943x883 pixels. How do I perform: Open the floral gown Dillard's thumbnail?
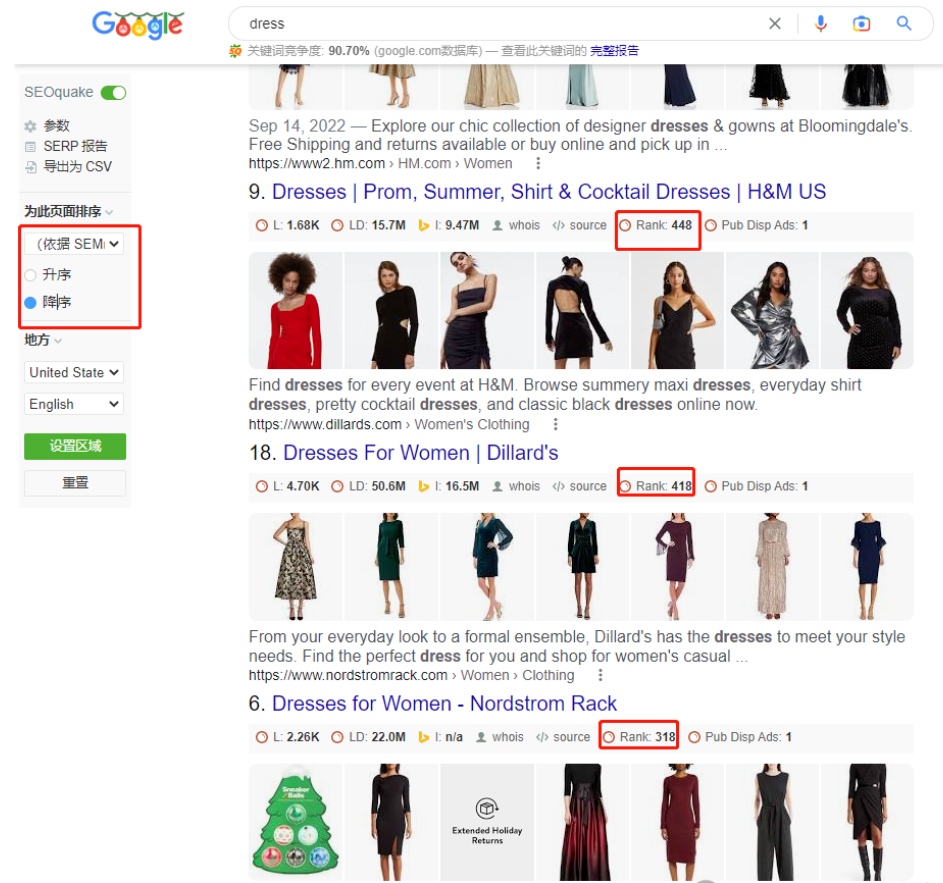tap(295, 566)
